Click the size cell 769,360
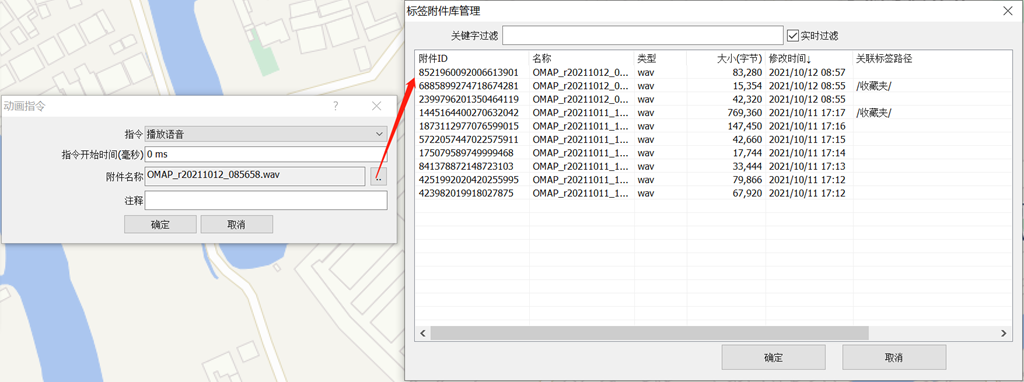Screen dimensions: 1024x382 pyautogui.click(x=743, y=112)
